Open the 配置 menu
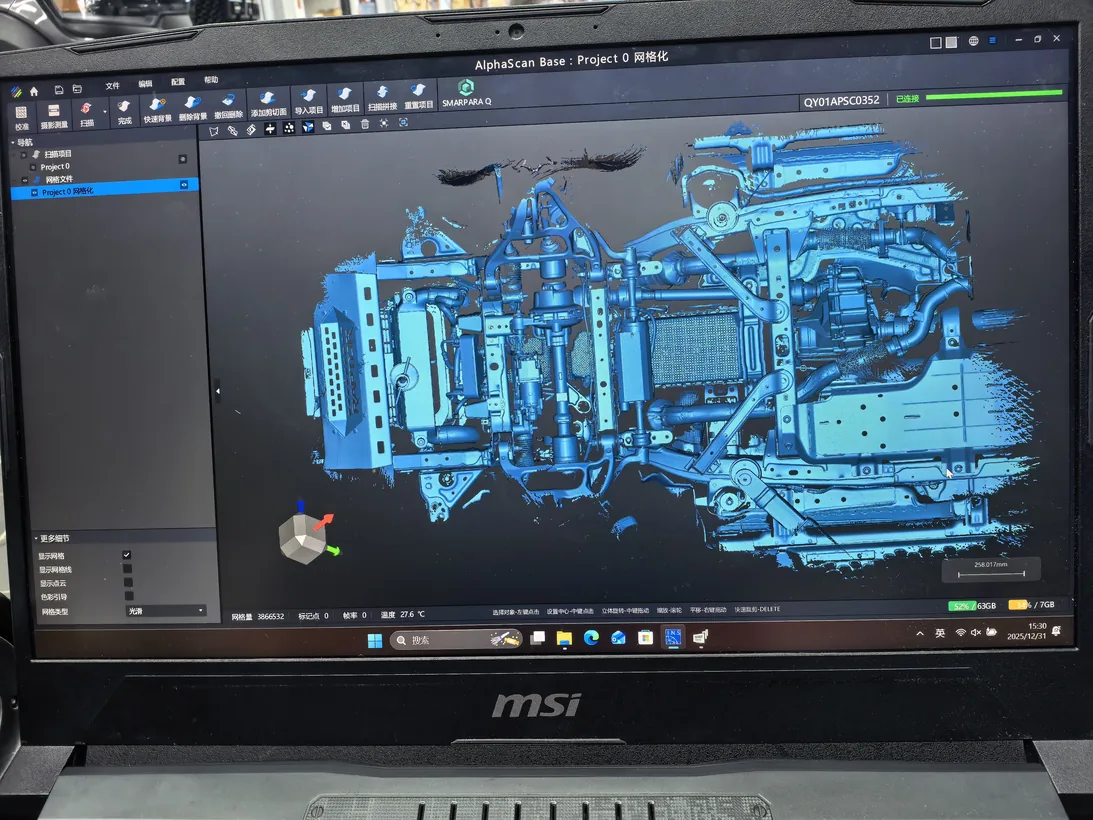Screen dimensions: 1093x820 178,82
